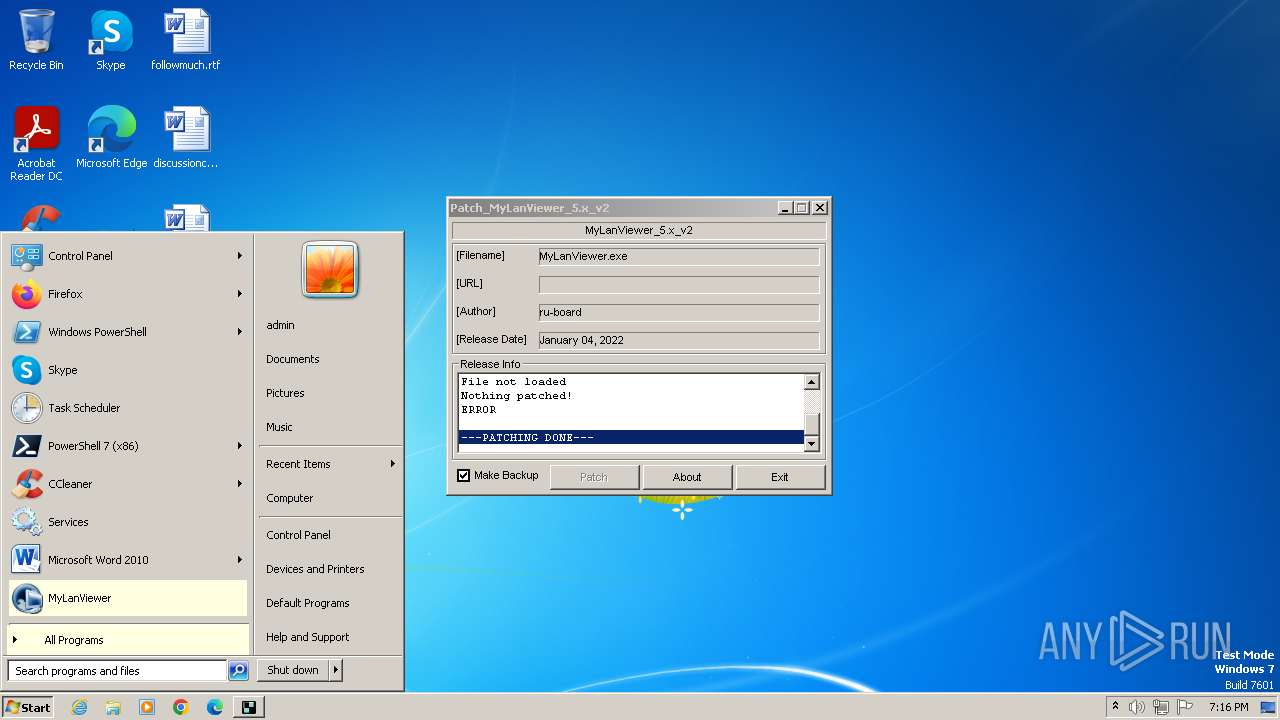The height and width of the screenshot is (720, 1280).
Task: Show hidden system tray icons
Action: point(1115,707)
